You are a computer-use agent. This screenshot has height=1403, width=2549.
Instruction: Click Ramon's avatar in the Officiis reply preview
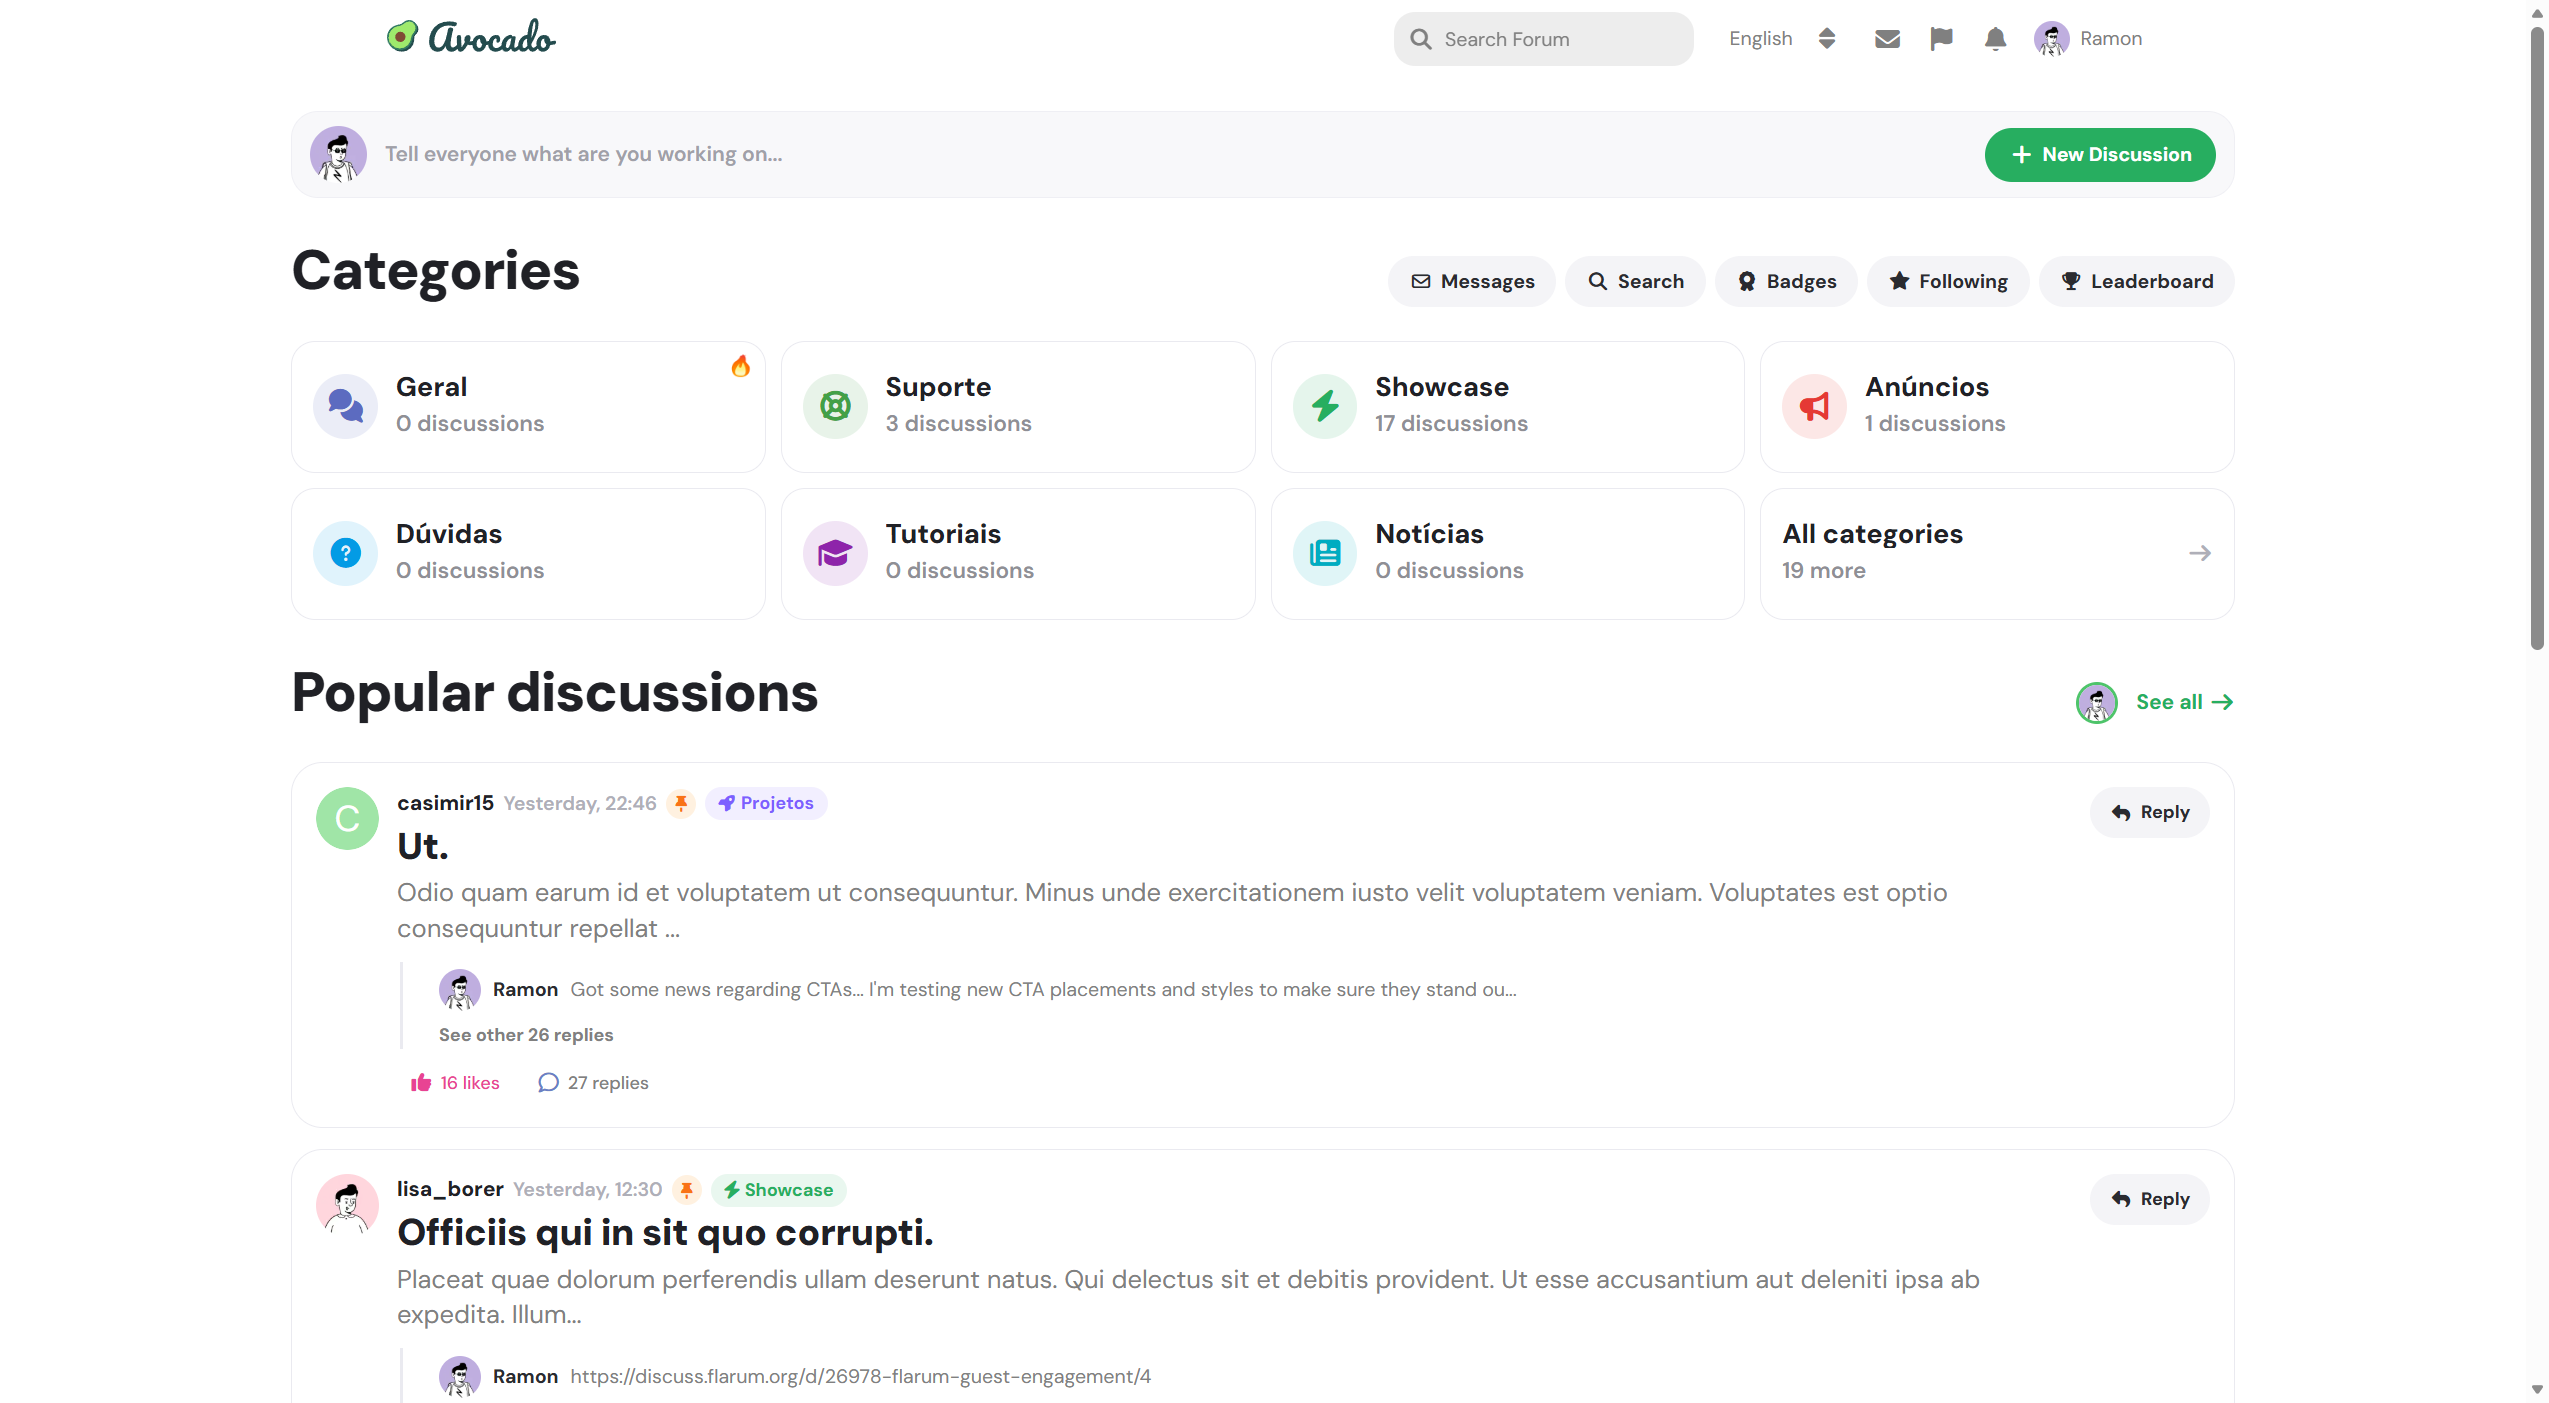(x=459, y=1376)
